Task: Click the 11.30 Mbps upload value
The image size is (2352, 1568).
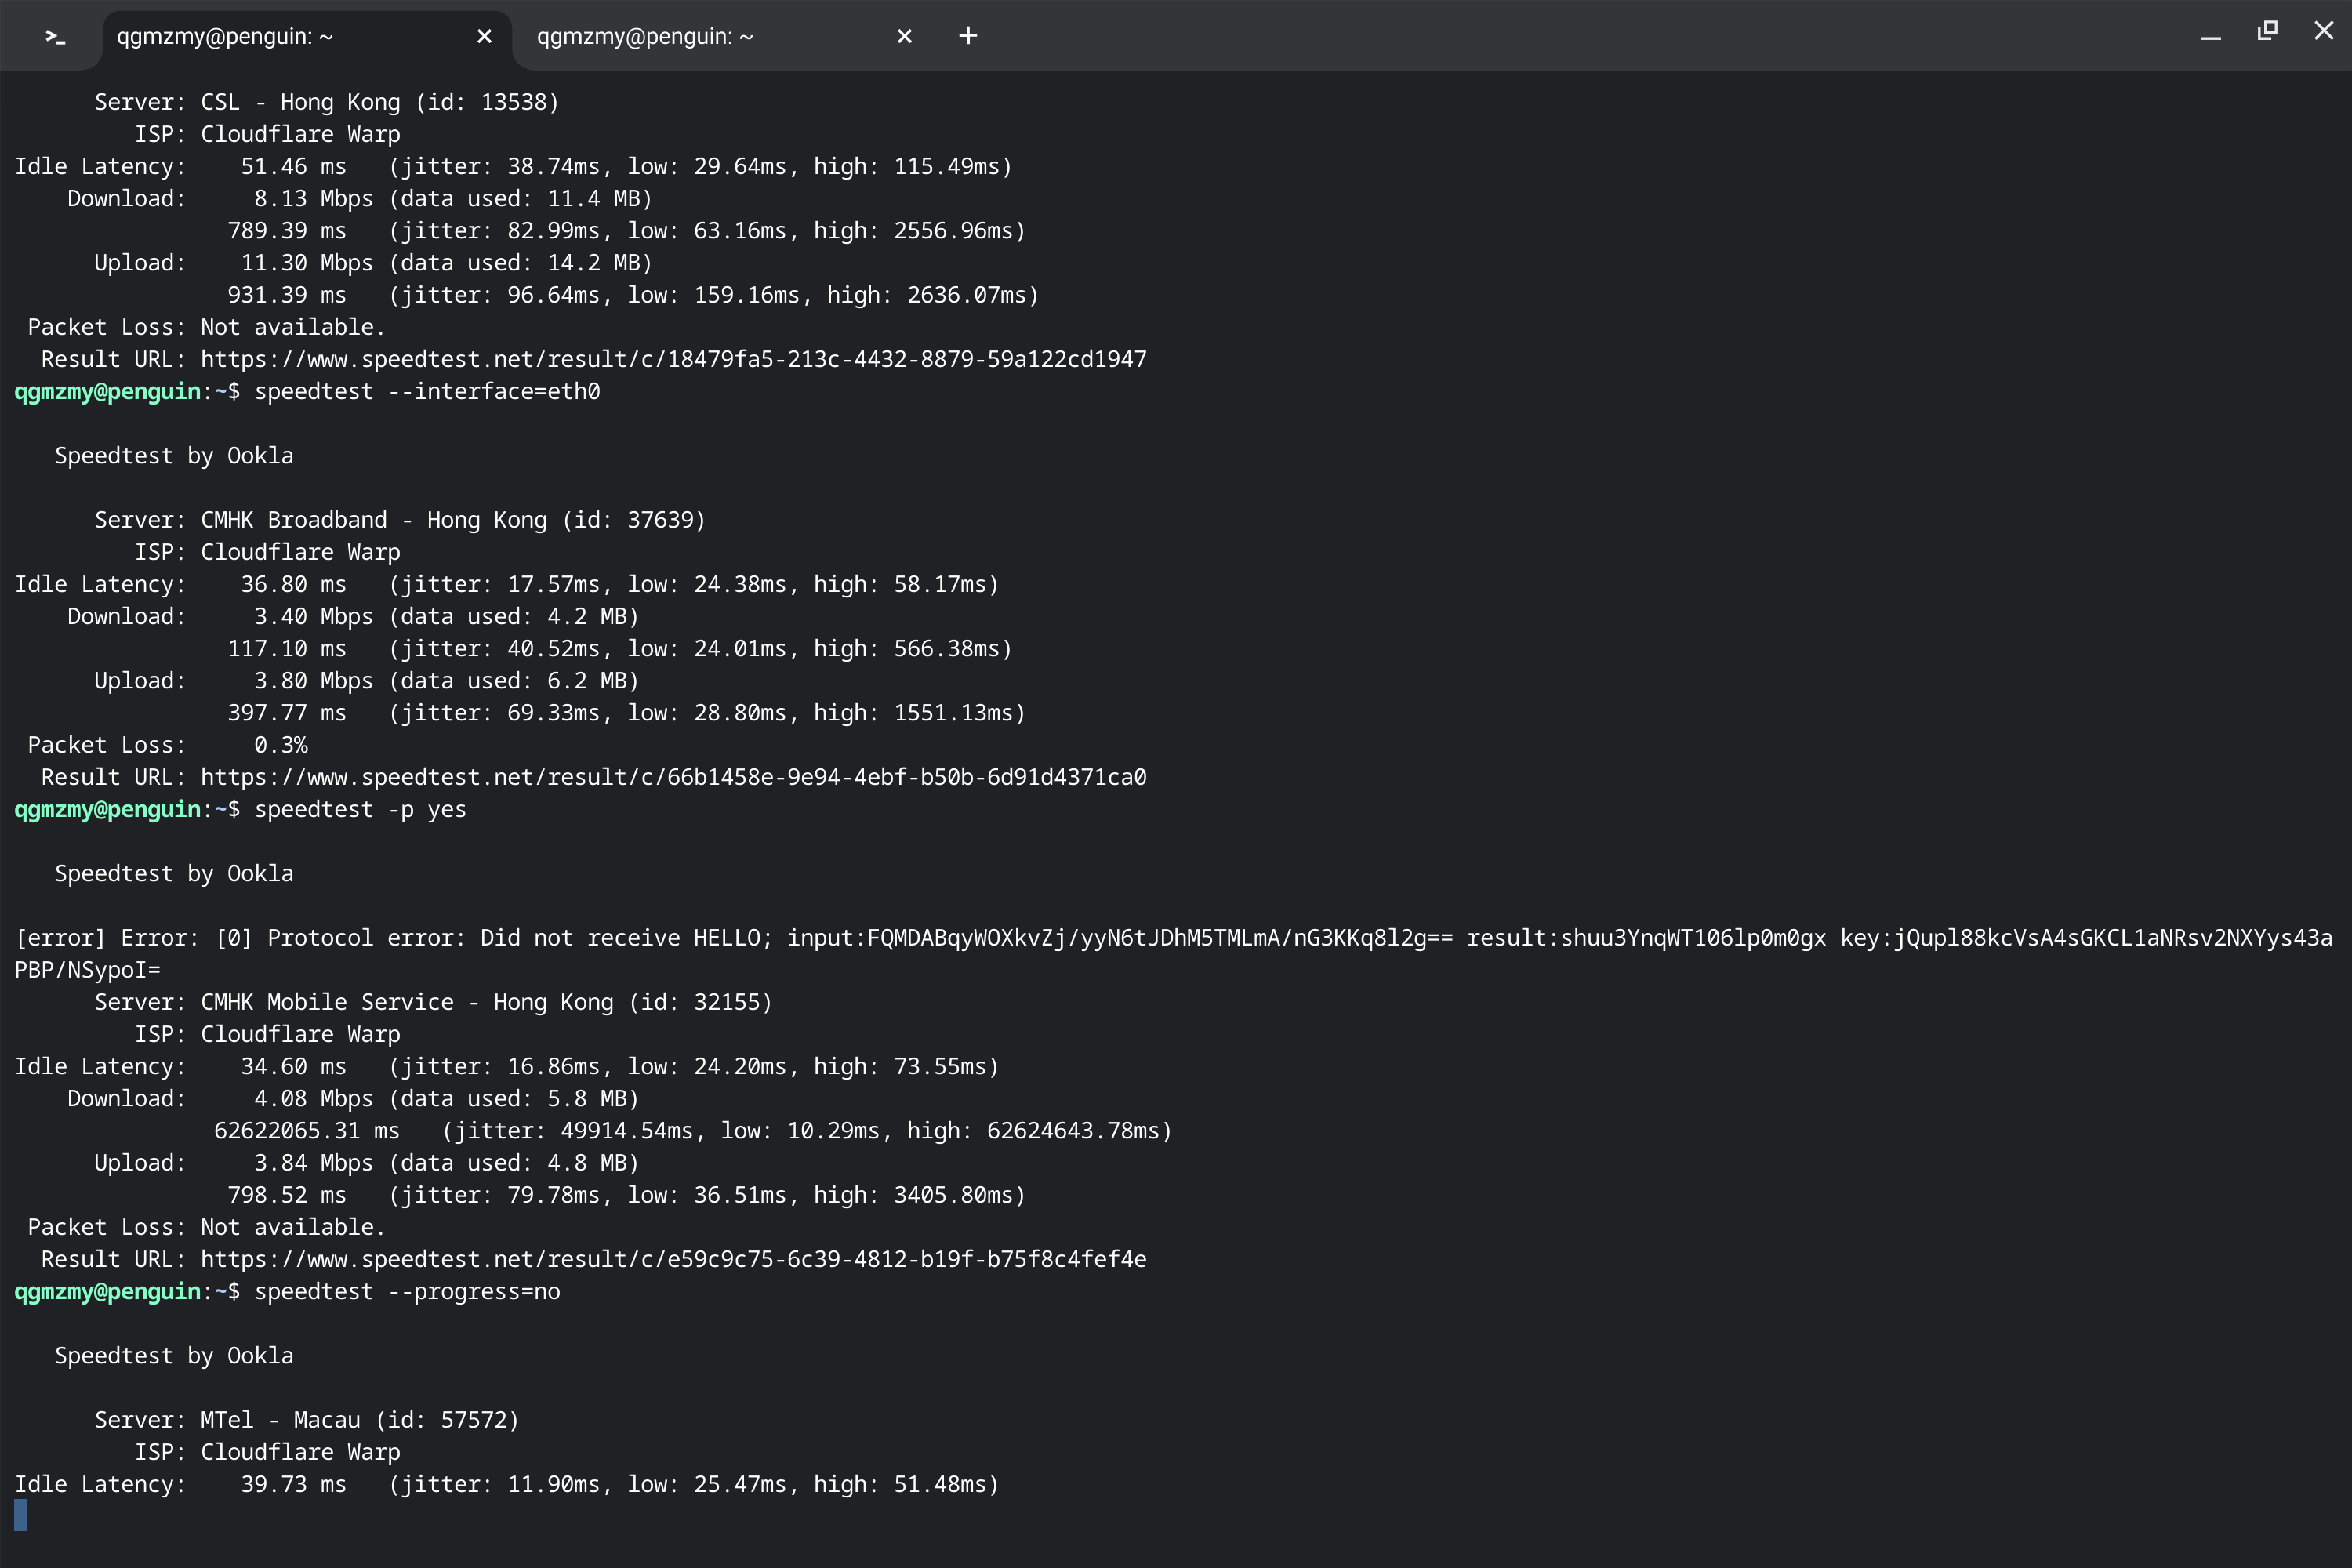Action: [x=307, y=263]
